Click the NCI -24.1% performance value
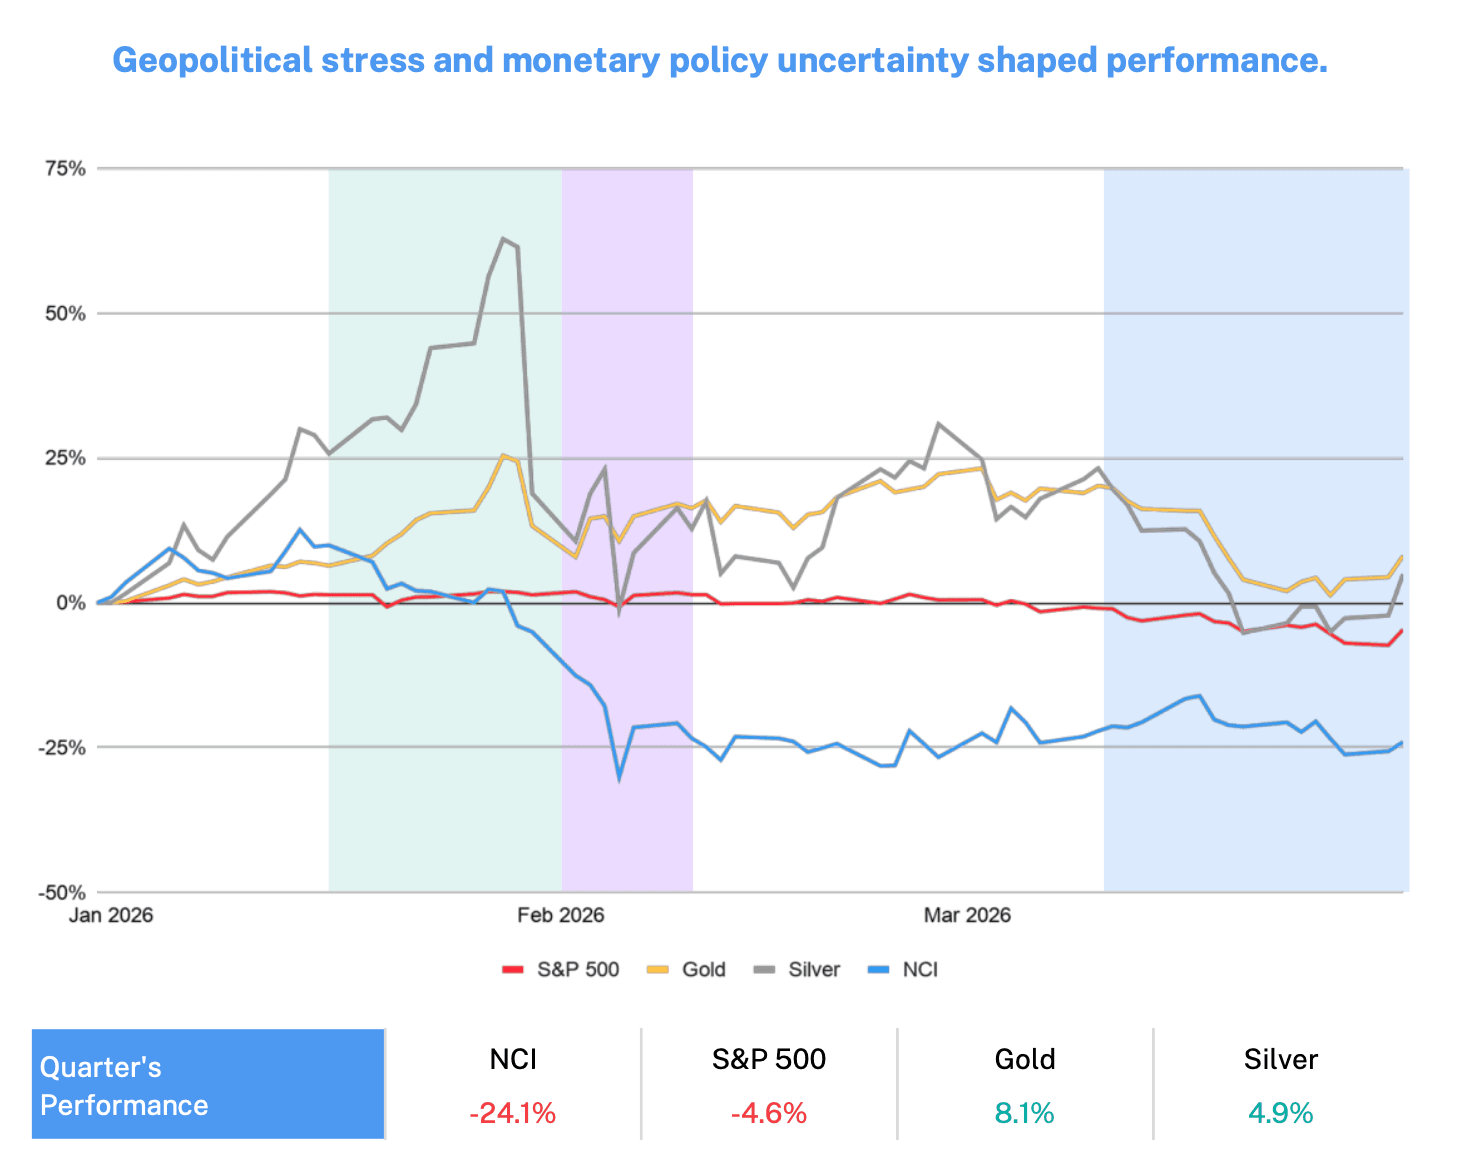 pyautogui.click(x=513, y=1113)
